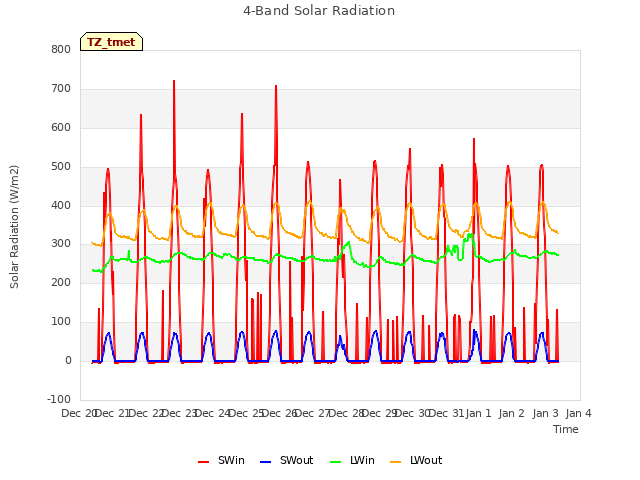Click the Time axis label

click(565, 429)
